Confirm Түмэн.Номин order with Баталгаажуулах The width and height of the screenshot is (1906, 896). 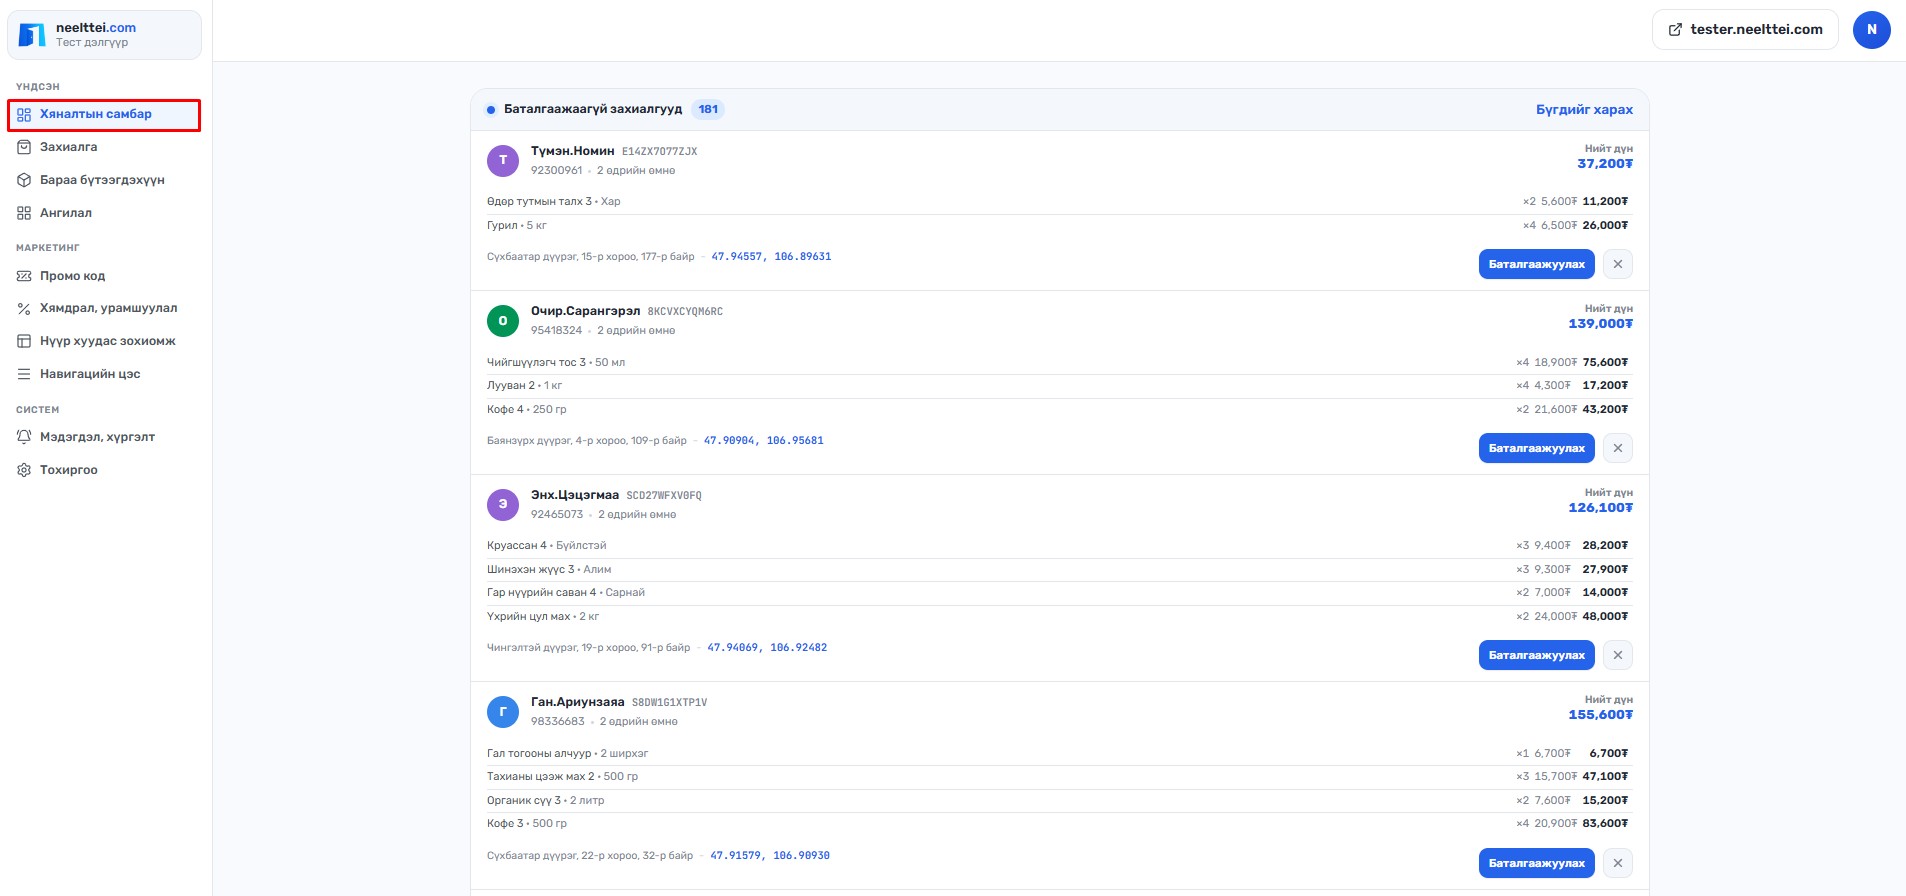click(1536, 264)
